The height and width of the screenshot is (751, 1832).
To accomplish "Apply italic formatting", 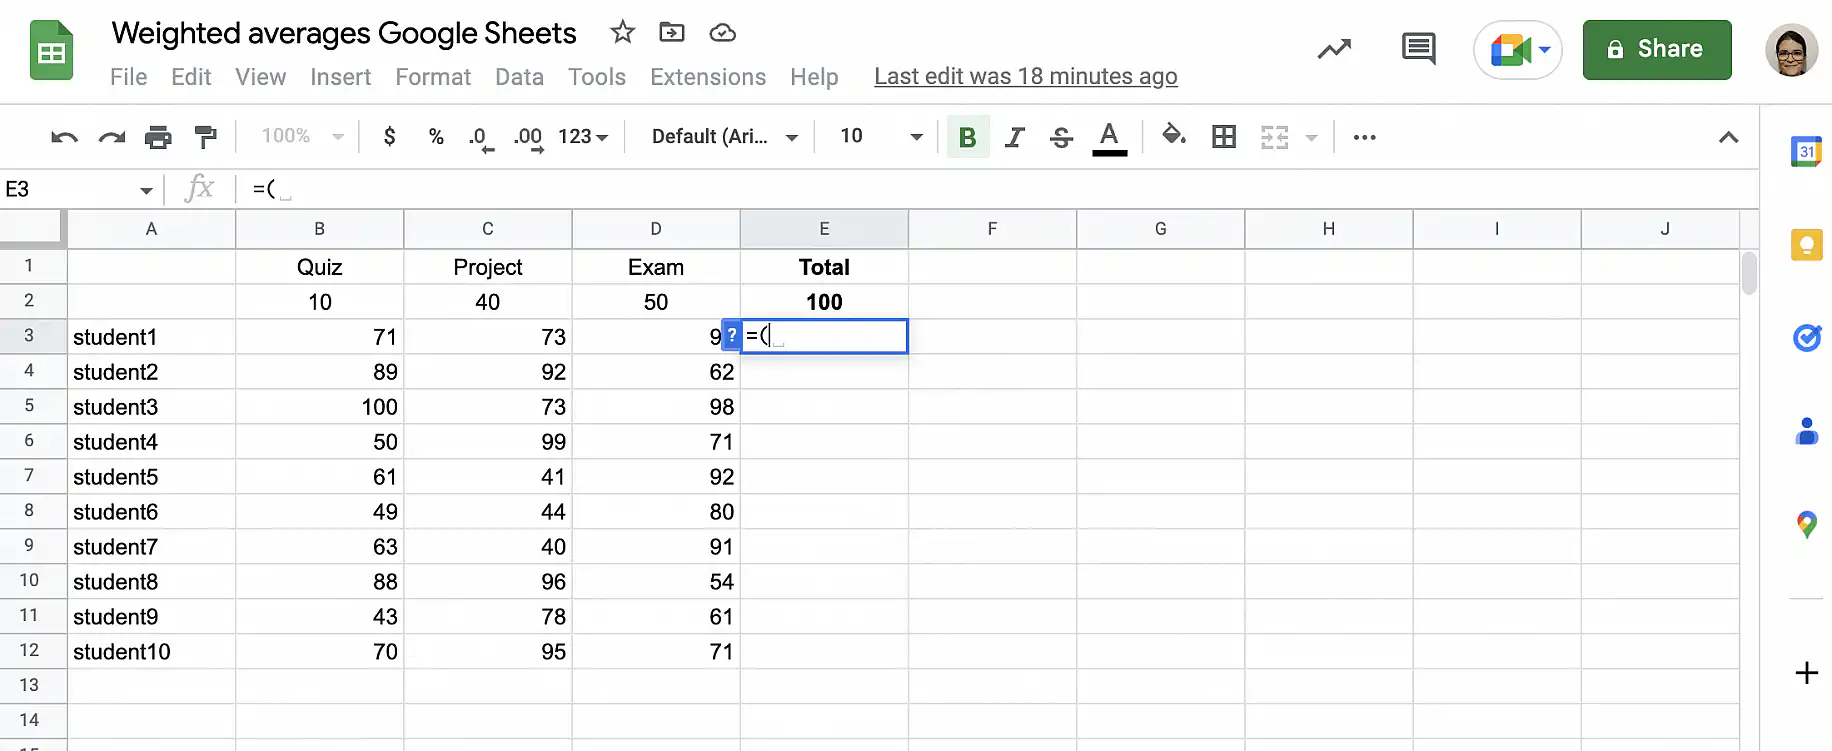I will pyautogui.click(x=1014, y=137).
